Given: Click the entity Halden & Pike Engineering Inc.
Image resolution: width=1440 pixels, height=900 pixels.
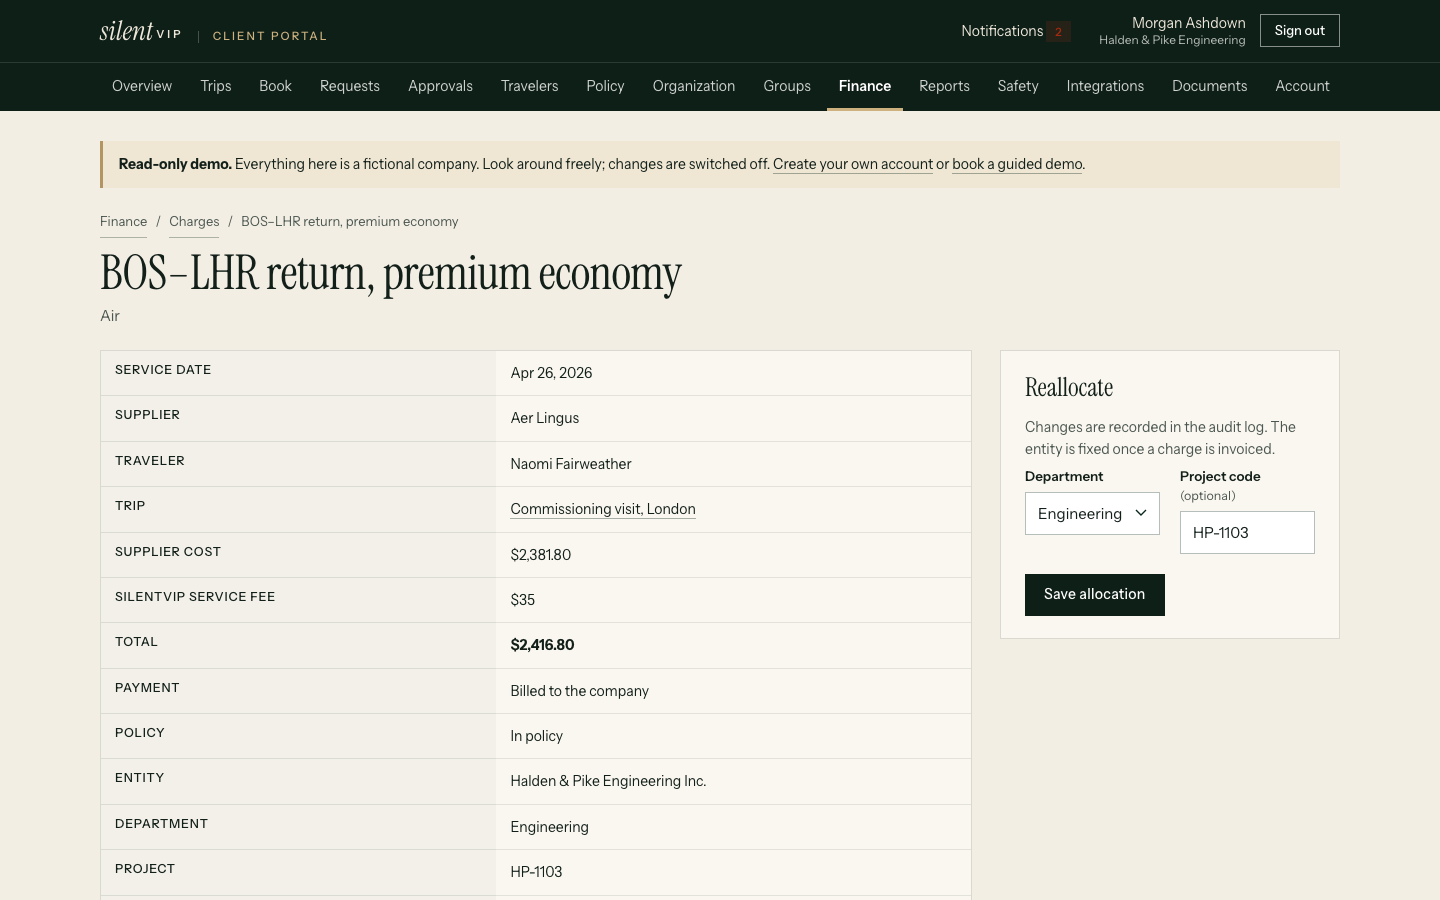Looking at the screenshot, I should pyautogui.click(x=608, y=781).
